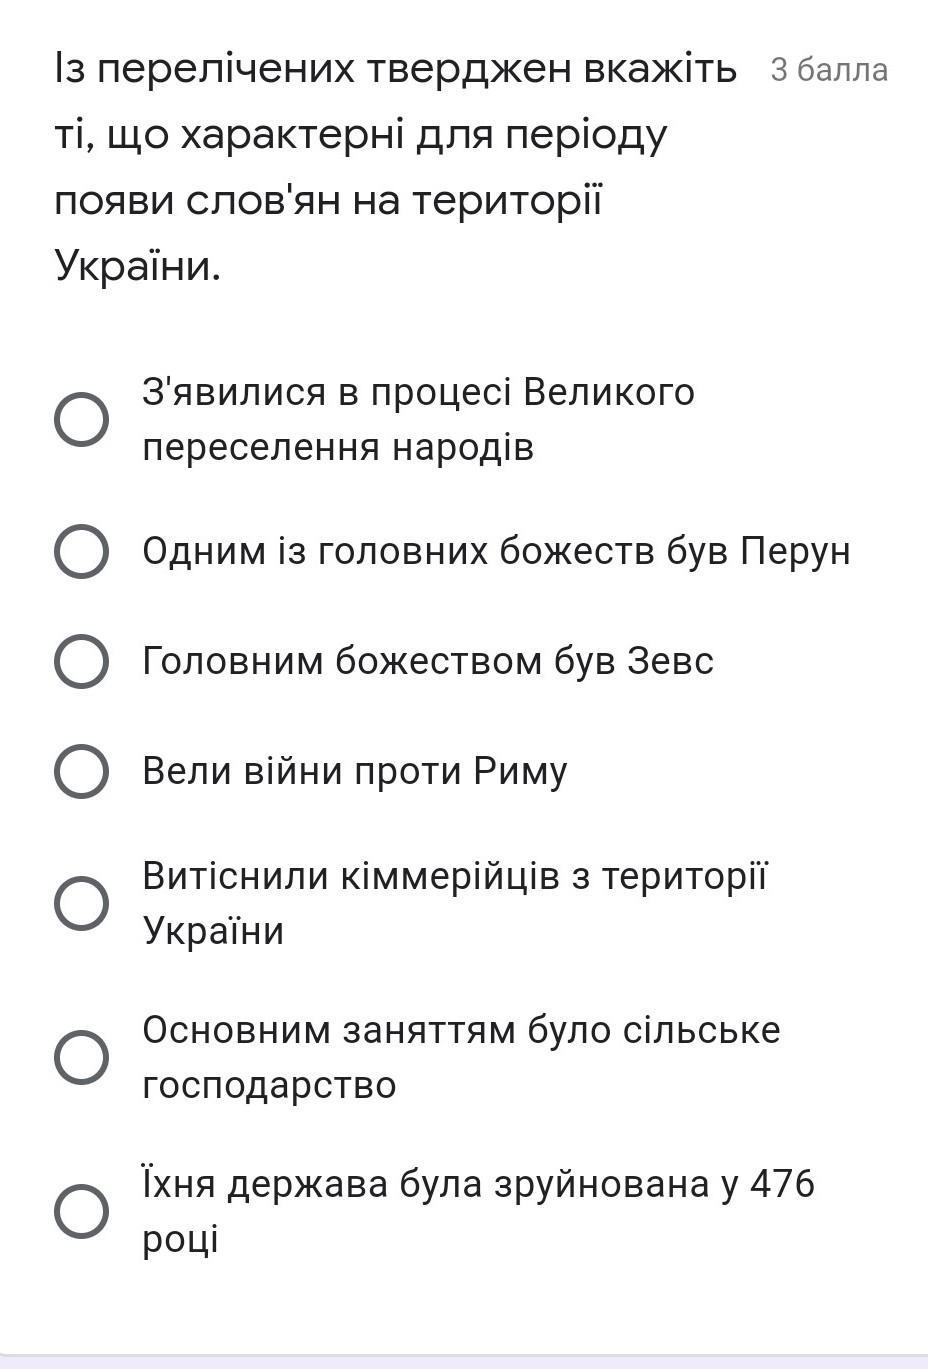Viewport: 928px width, 1369px height.
Task: Click the label 'Вели війни проти Риму'
Action: [x=355, y=771]
